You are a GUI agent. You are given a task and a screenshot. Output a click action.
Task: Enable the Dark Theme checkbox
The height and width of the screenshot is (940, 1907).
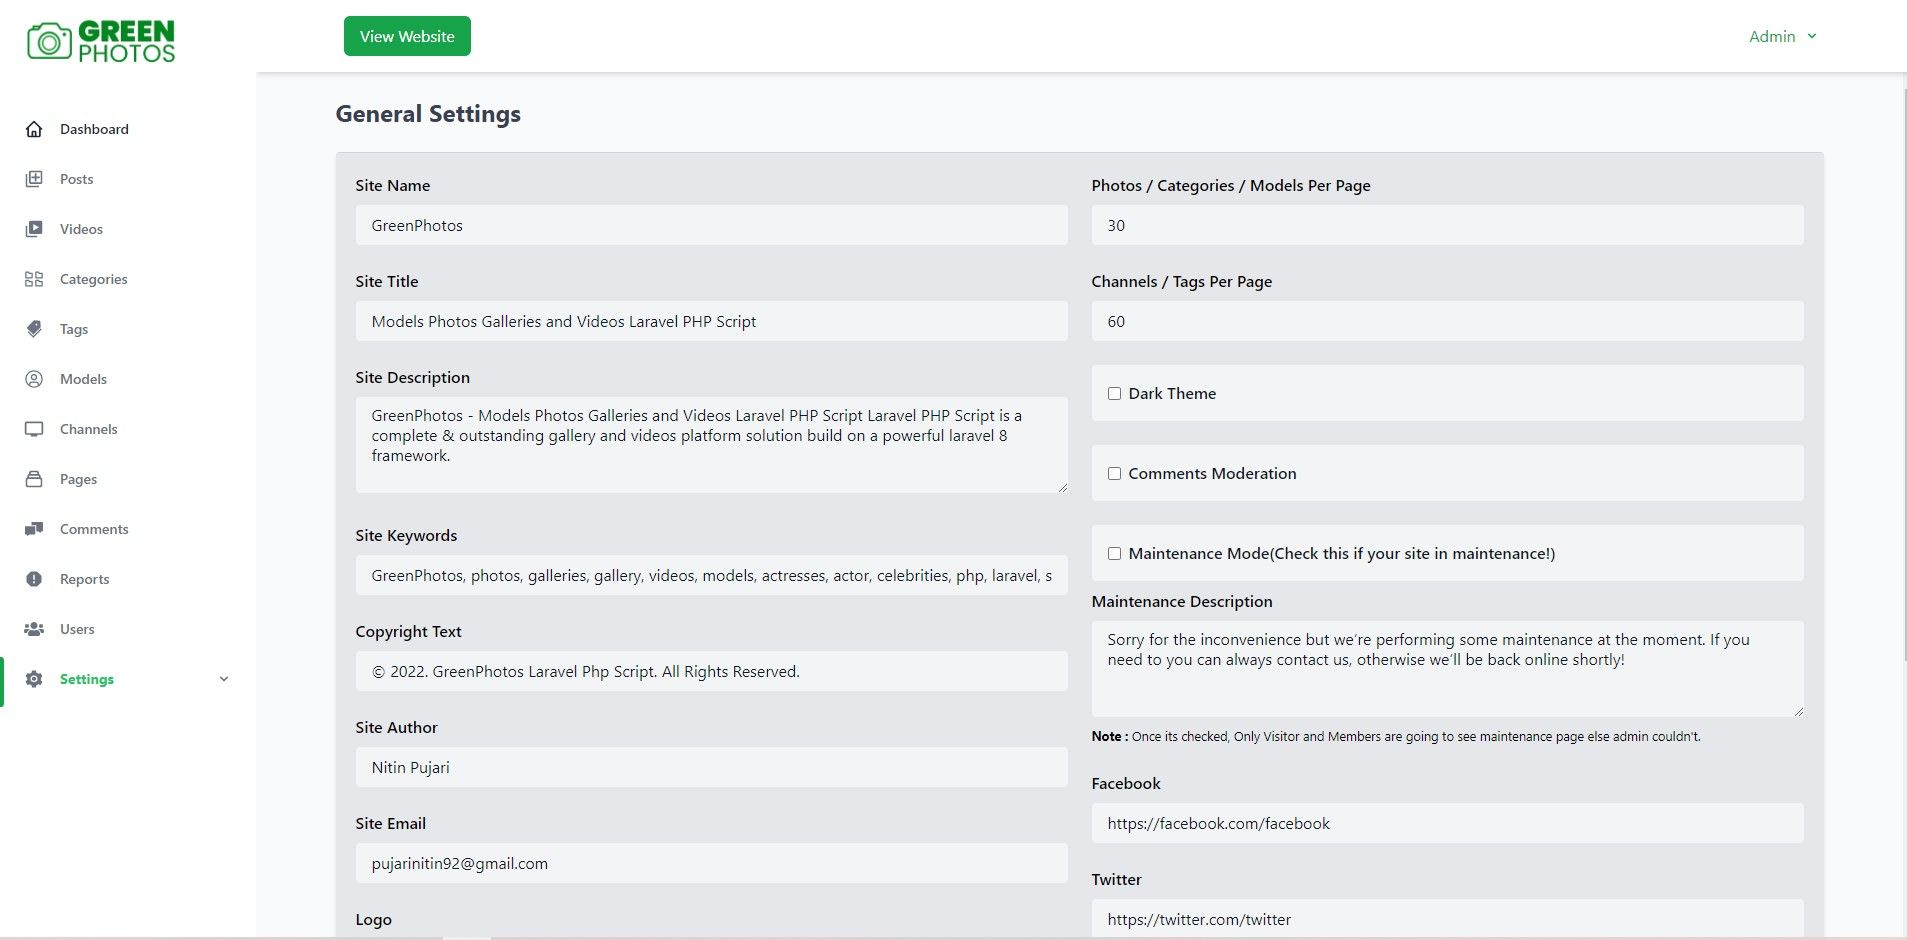click(1114, 394)
